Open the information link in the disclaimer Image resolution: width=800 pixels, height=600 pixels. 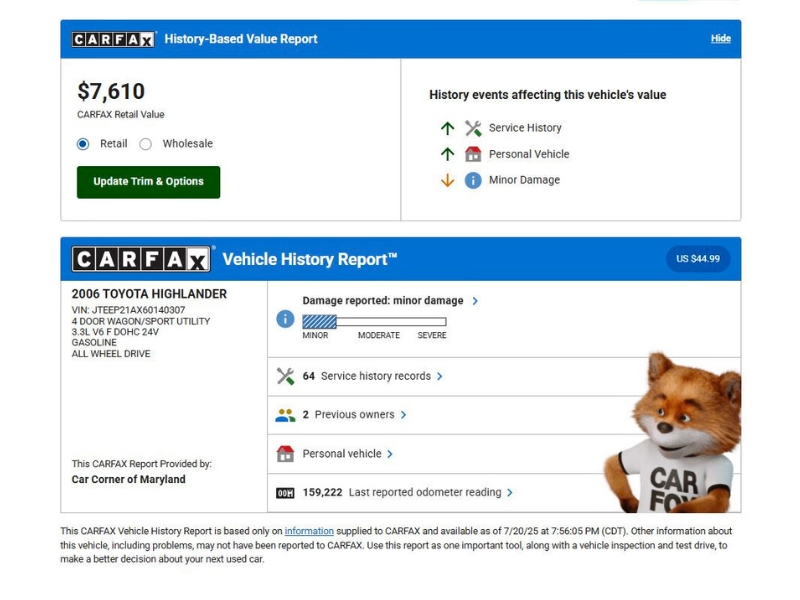(x=309, y=531)
